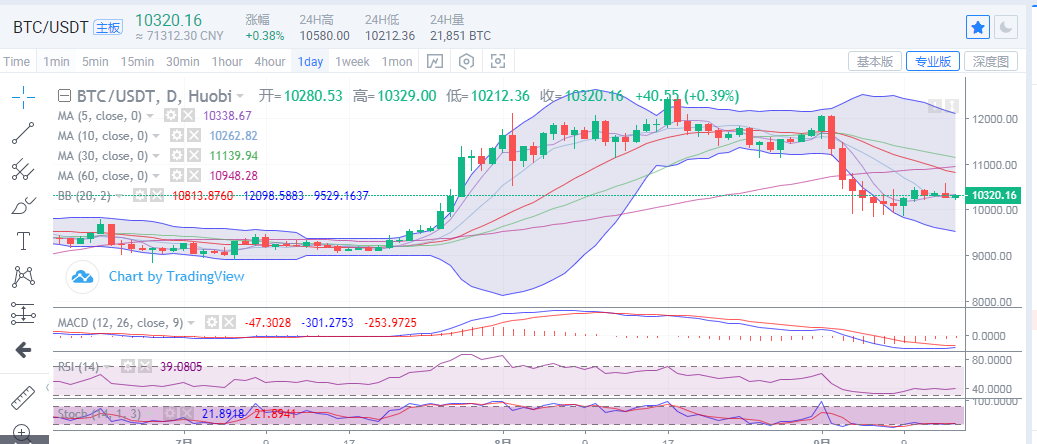Image resolution: width=1037 pixels, height=444 pixels.
Task: Expand MACD (12, 26, close, 9) dropdown arrow
Action: click(191, 323)
